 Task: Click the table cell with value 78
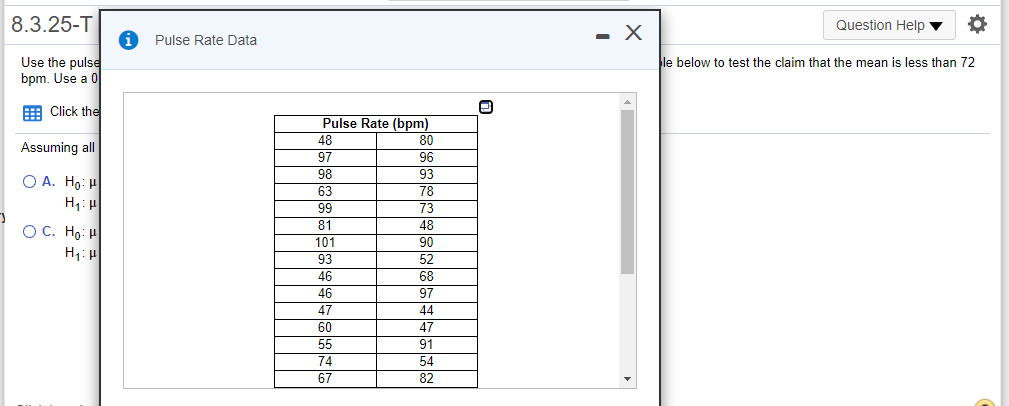click(427, 191)
